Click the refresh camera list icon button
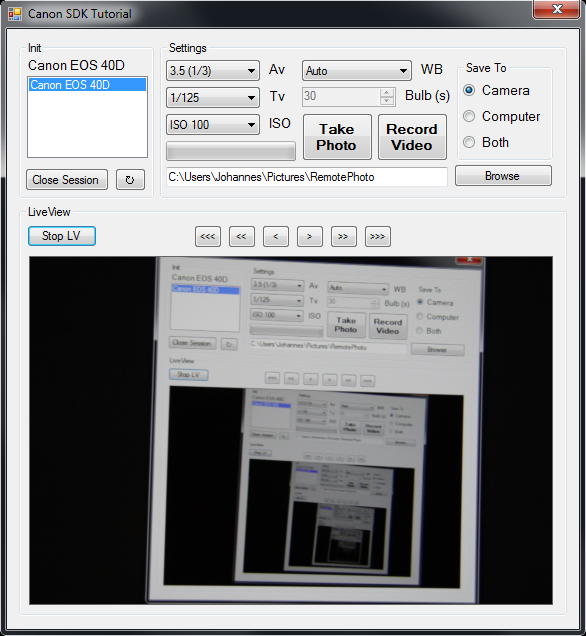 (130, 180)
